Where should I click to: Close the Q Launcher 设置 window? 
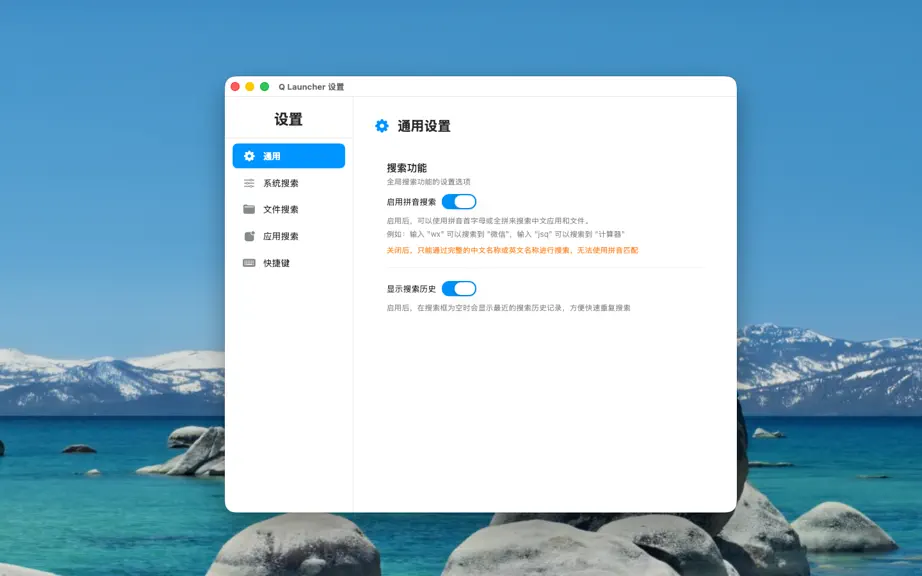[235, 86]
